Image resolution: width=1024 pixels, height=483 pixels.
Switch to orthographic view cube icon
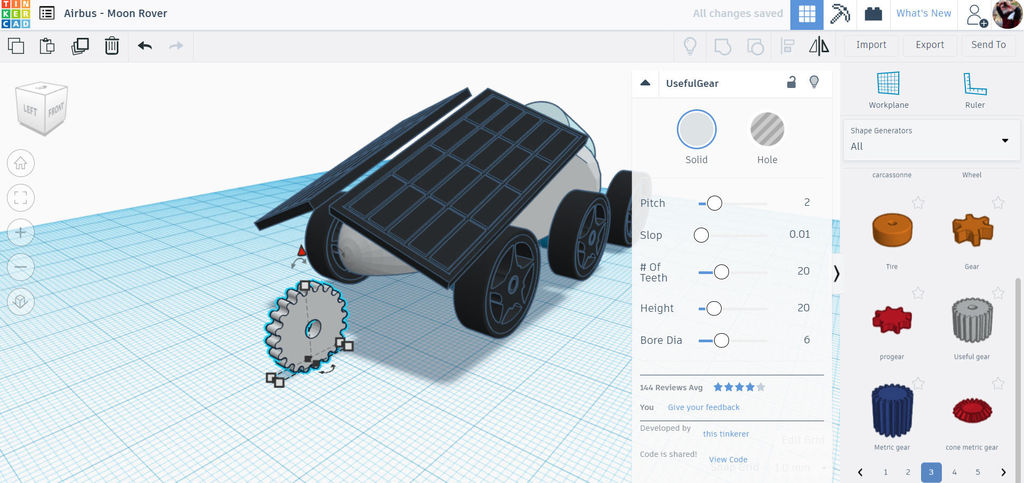pos(21,301)
